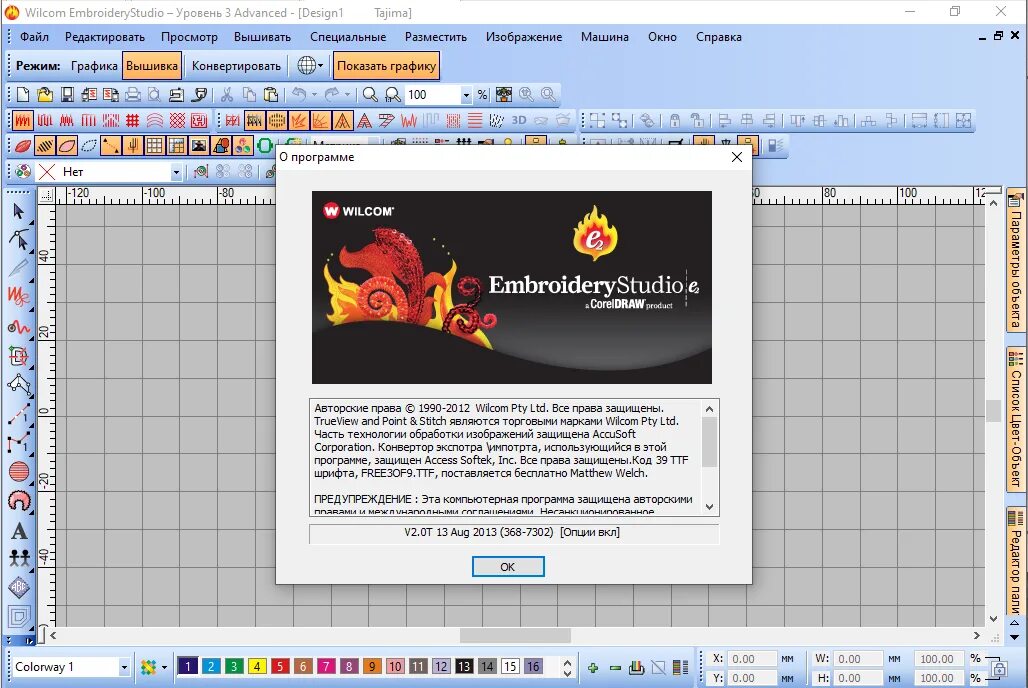Expand the globe language dropdown

321,66
